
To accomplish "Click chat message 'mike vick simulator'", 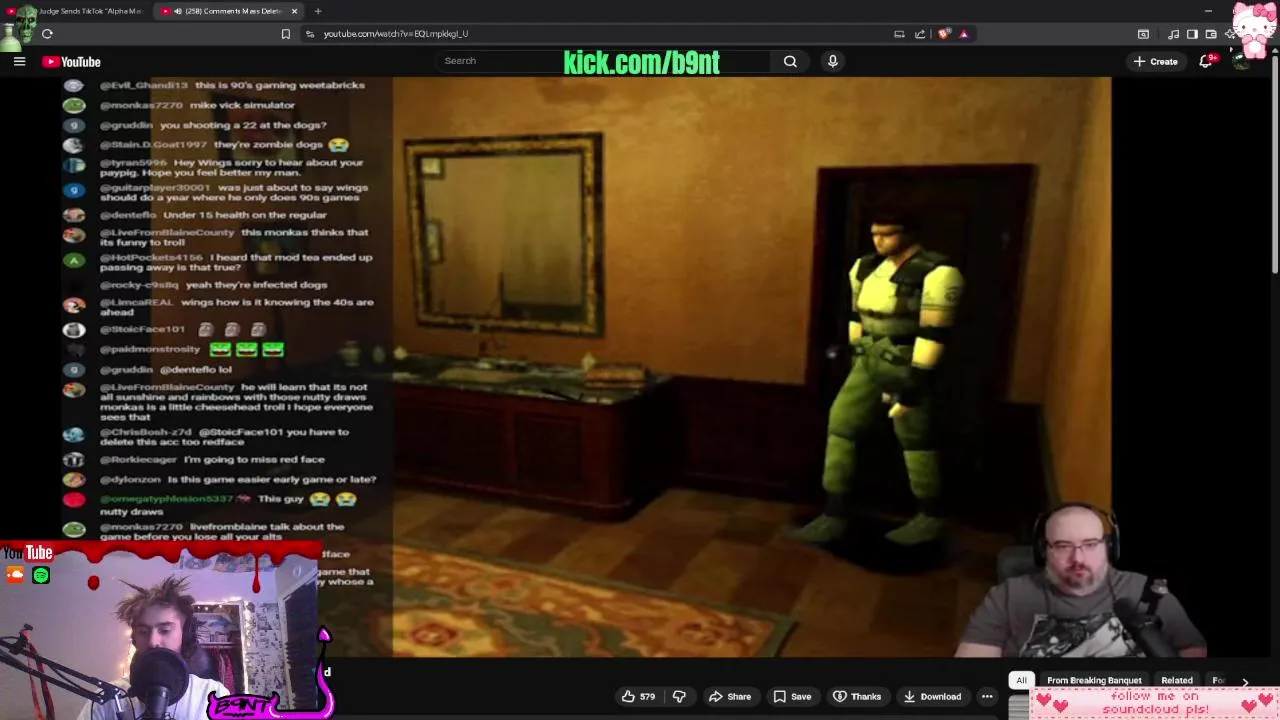I will point(241,105).
